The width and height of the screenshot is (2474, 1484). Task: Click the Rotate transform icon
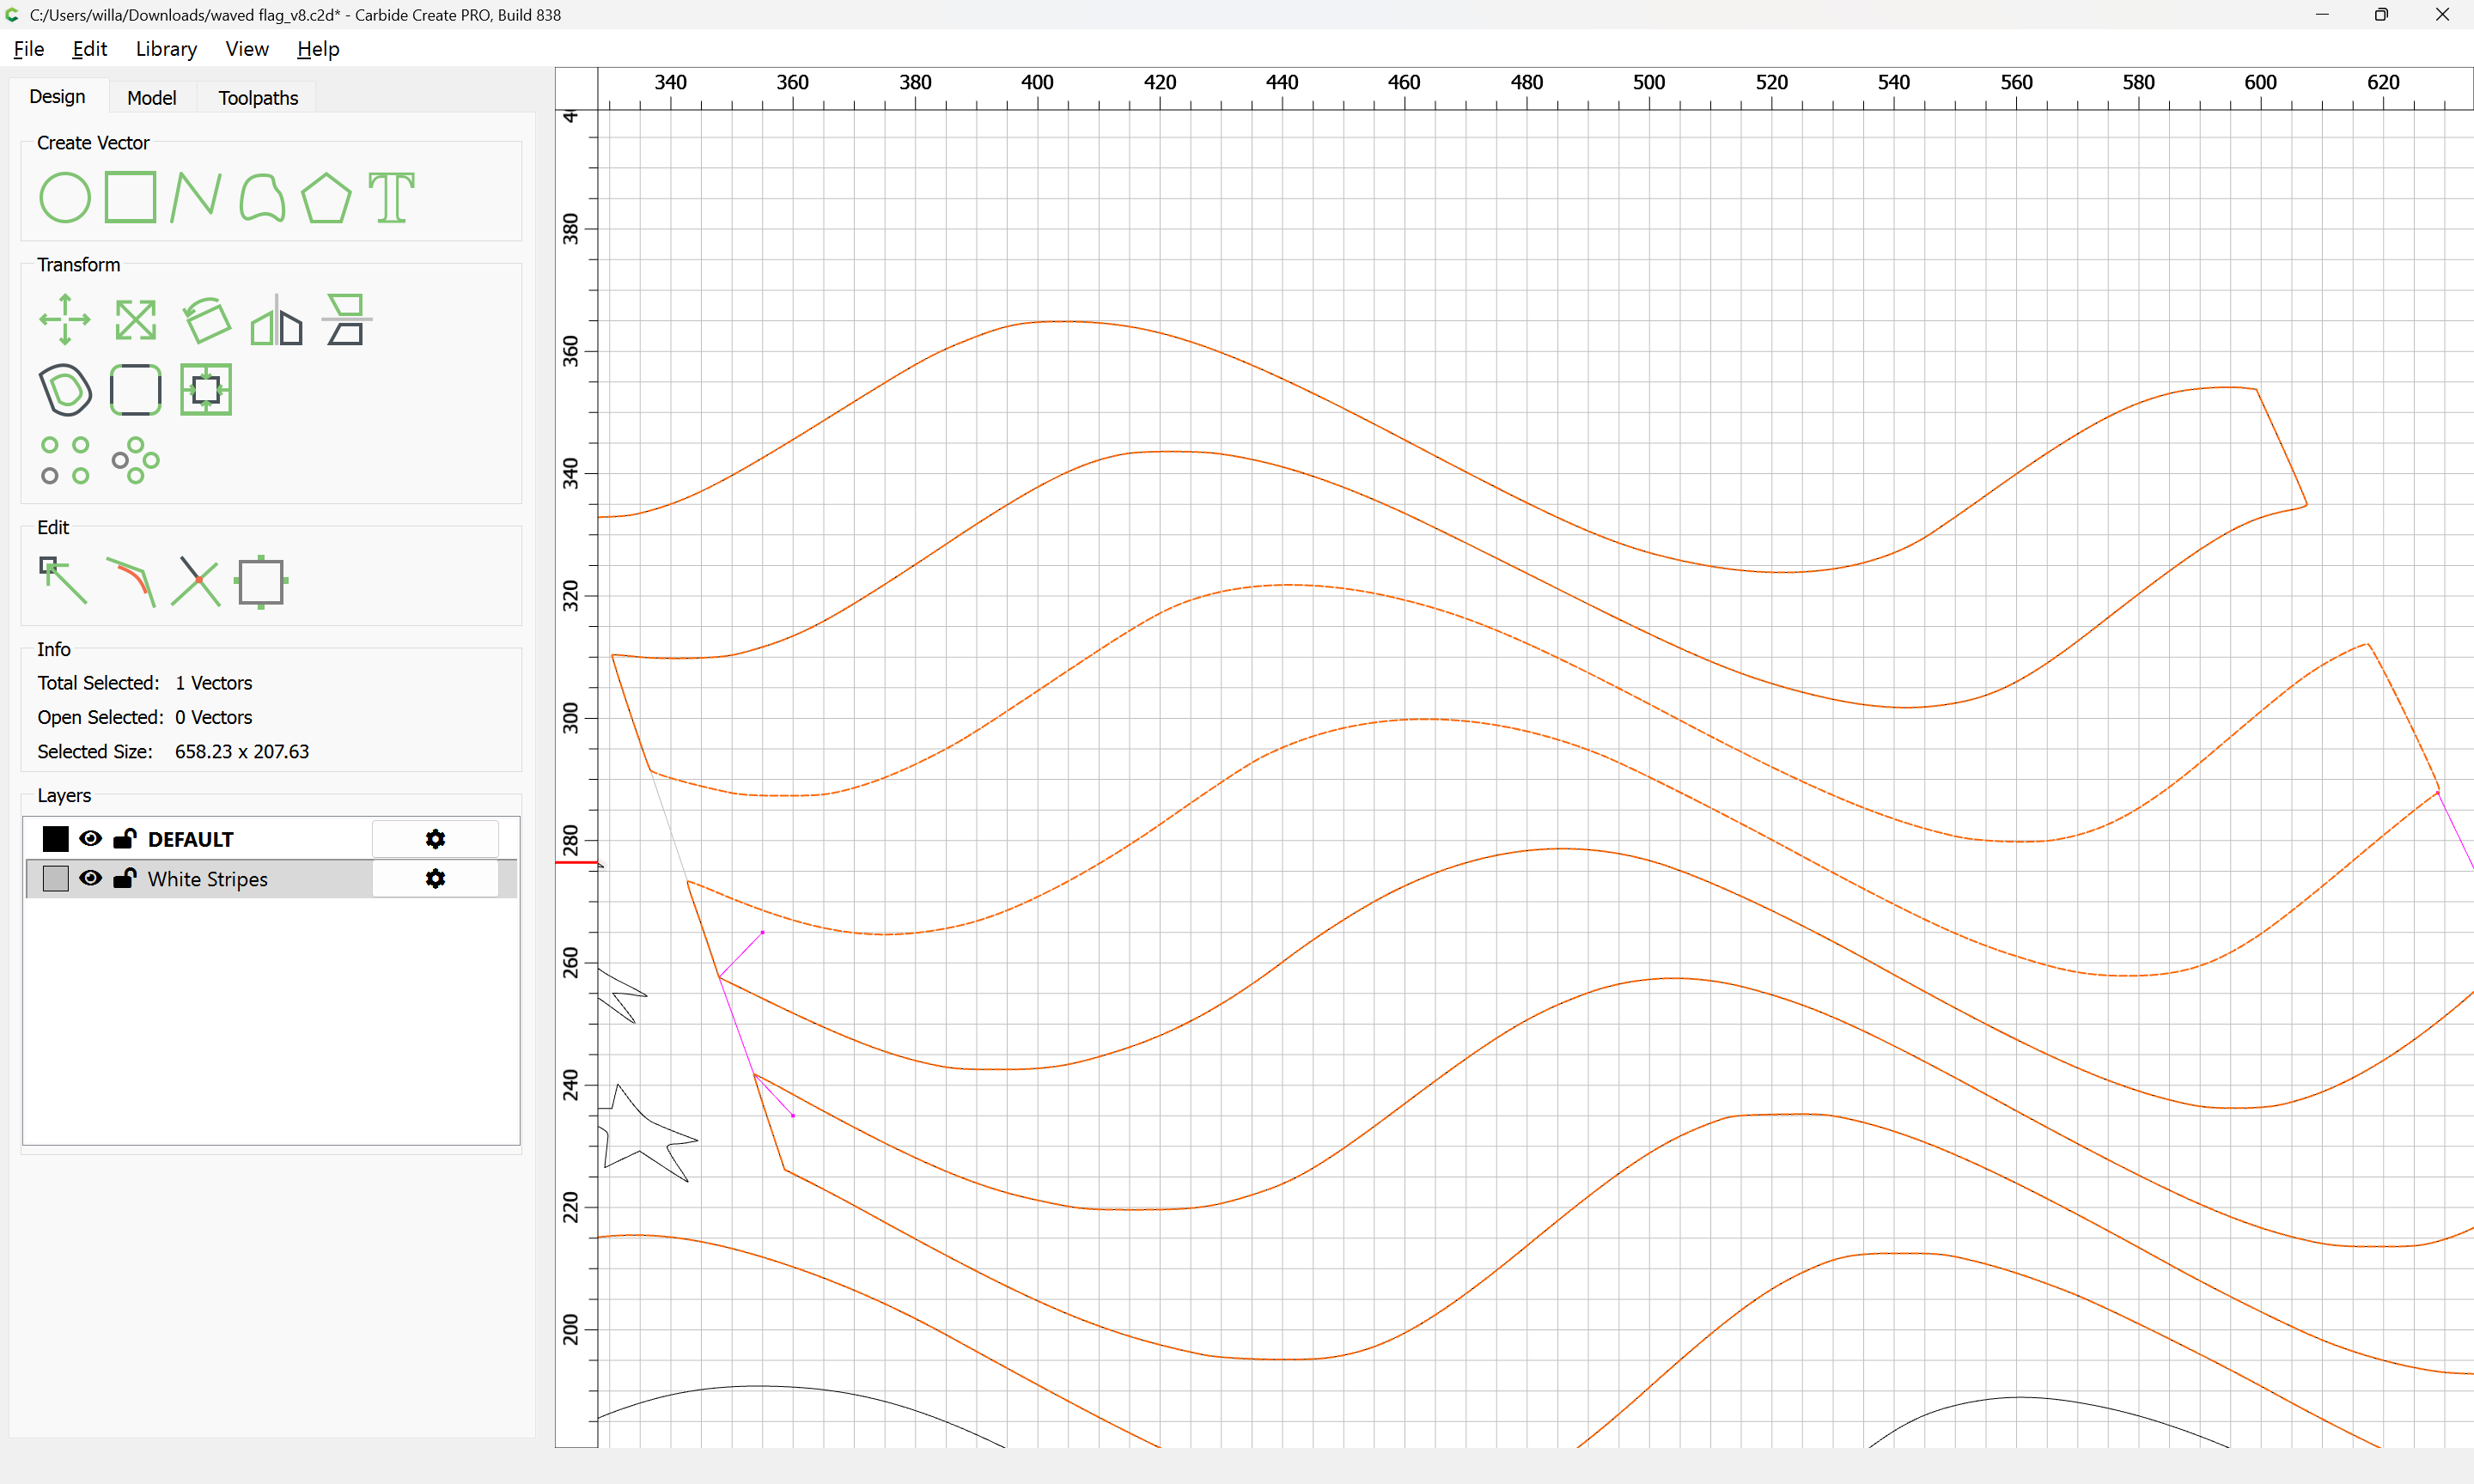206,320
